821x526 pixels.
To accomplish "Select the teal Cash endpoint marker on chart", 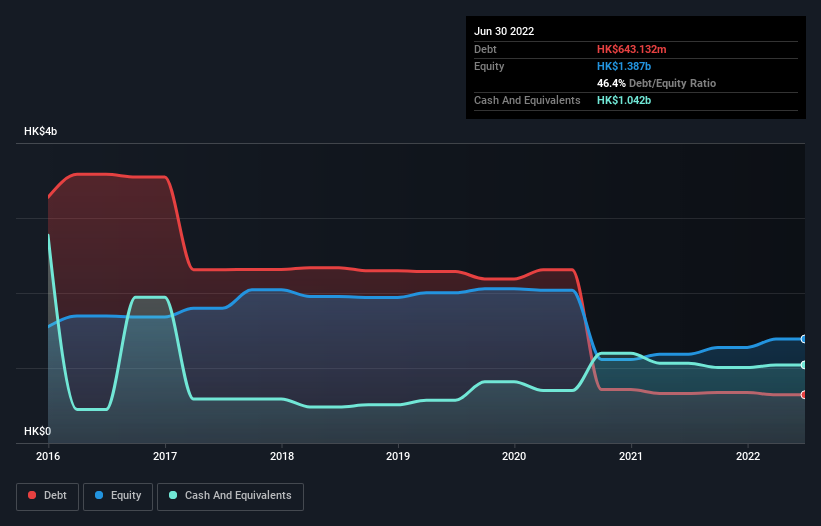I will (804, 365).
